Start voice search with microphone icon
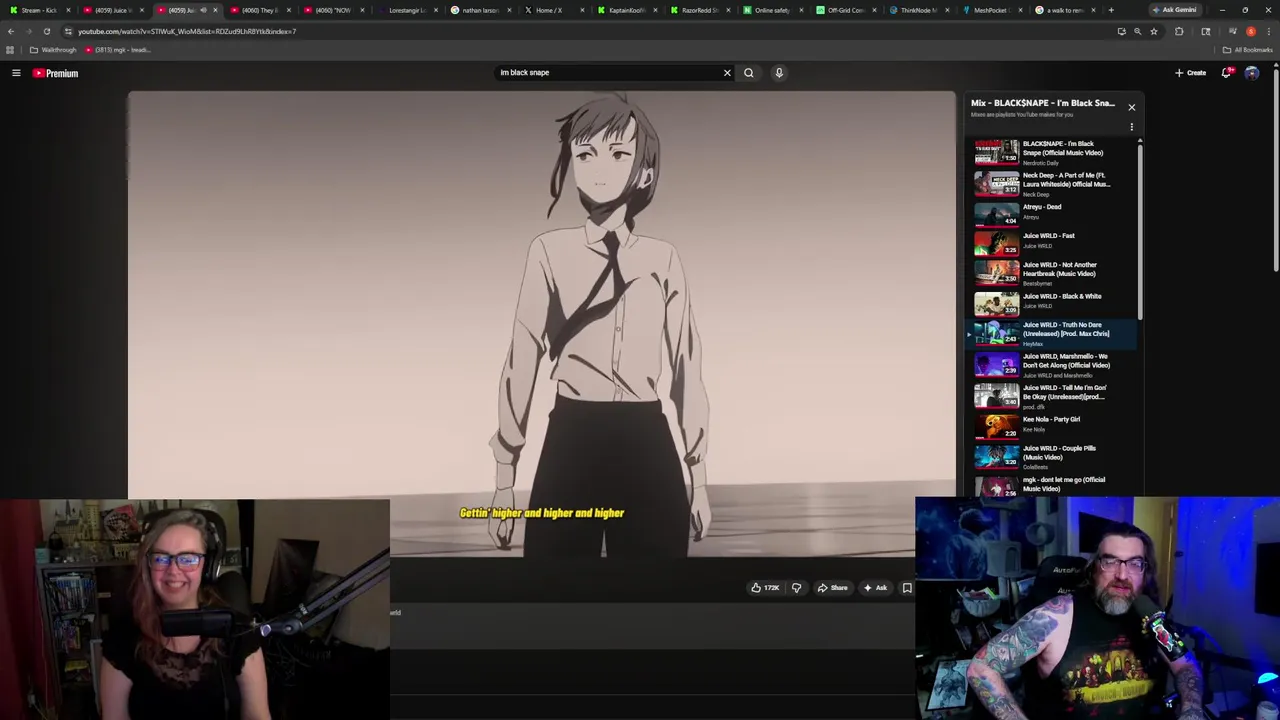 (x=779, y=73)
